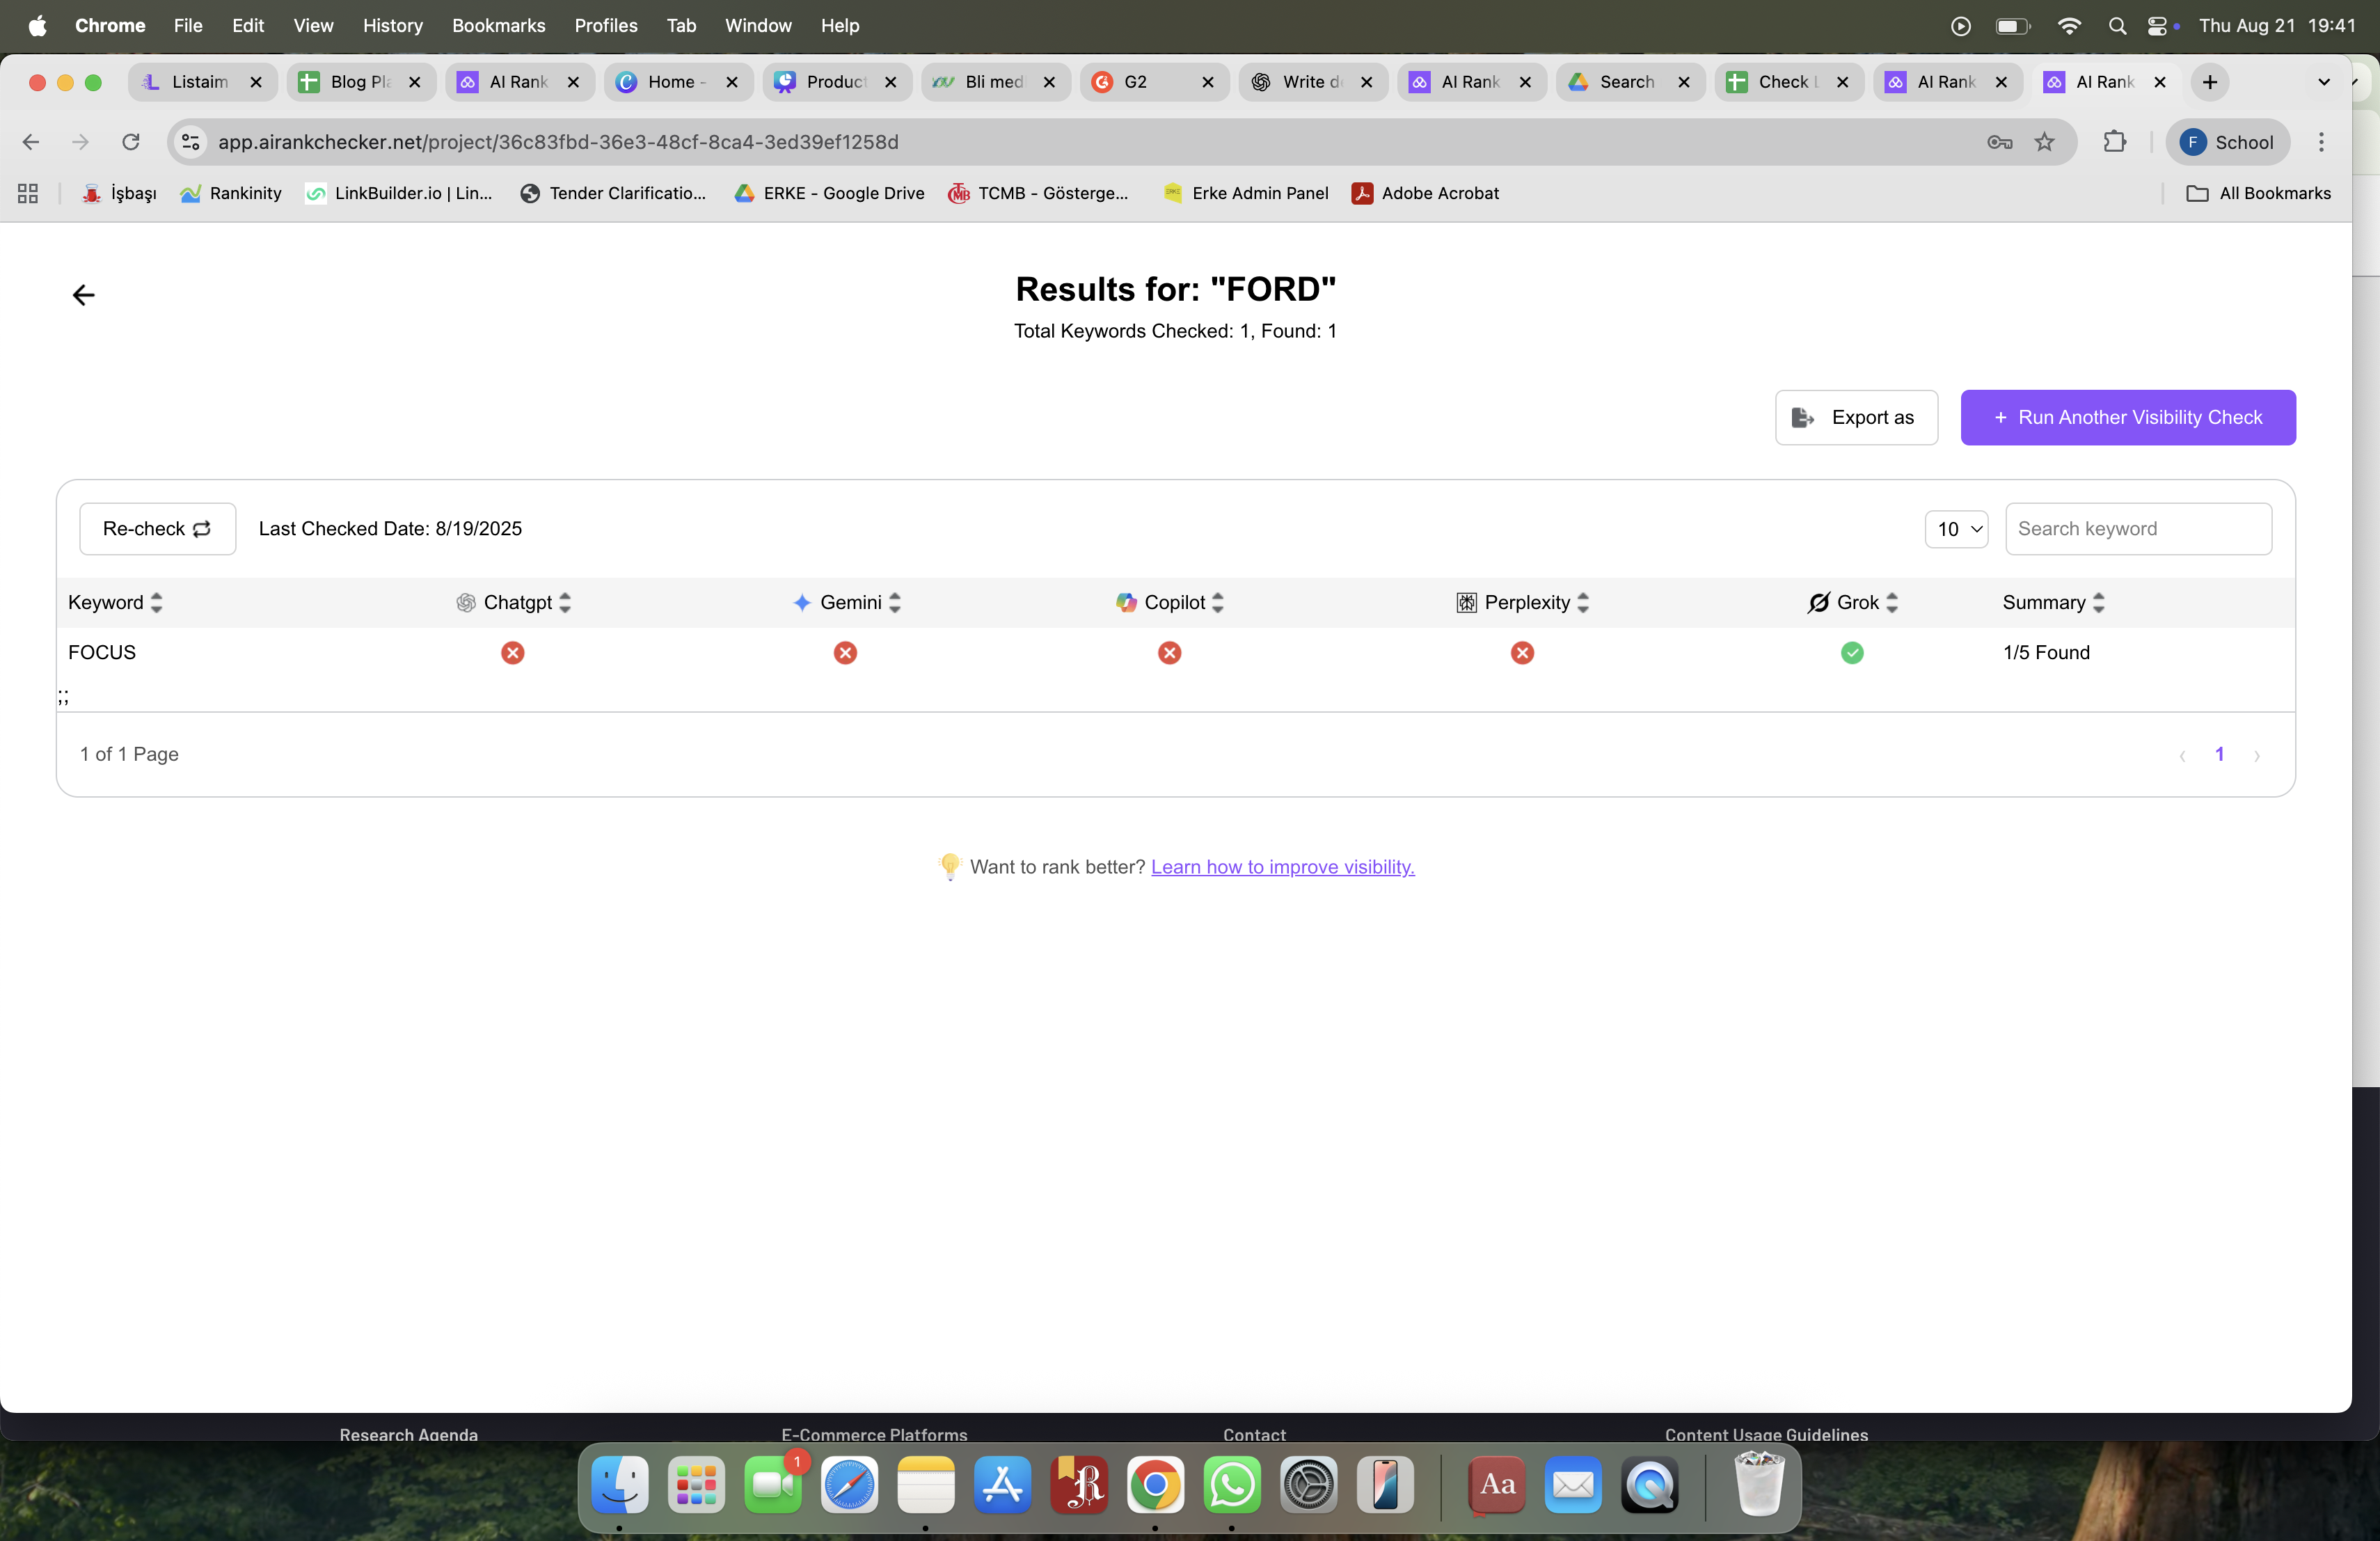Image resolution: width=2380 pixels, height=1541 pixels.
Task: Open the Trash in the Dock
Action: 1758,1485
